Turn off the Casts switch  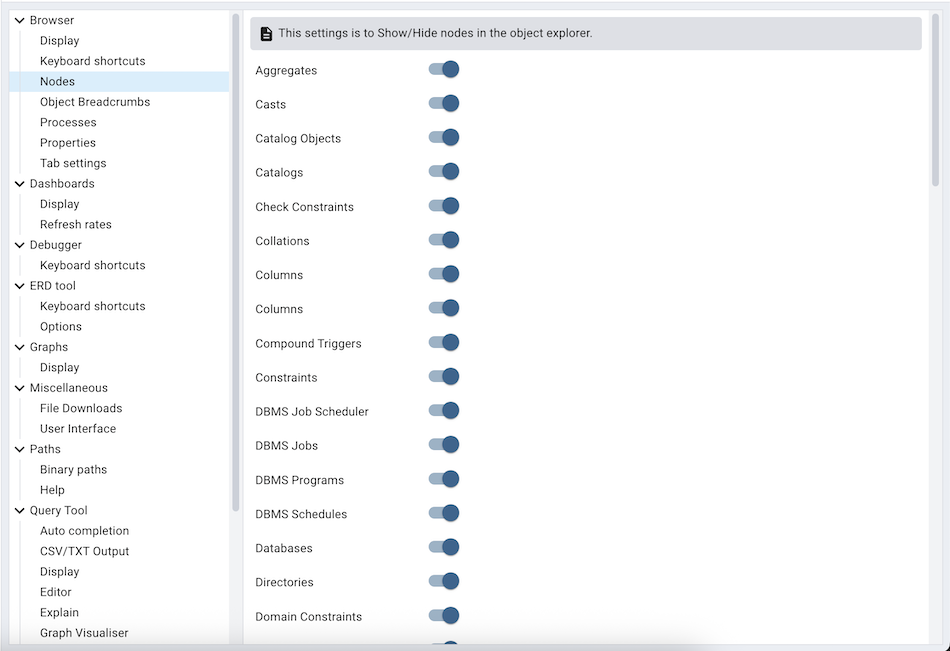coord(443,103)
